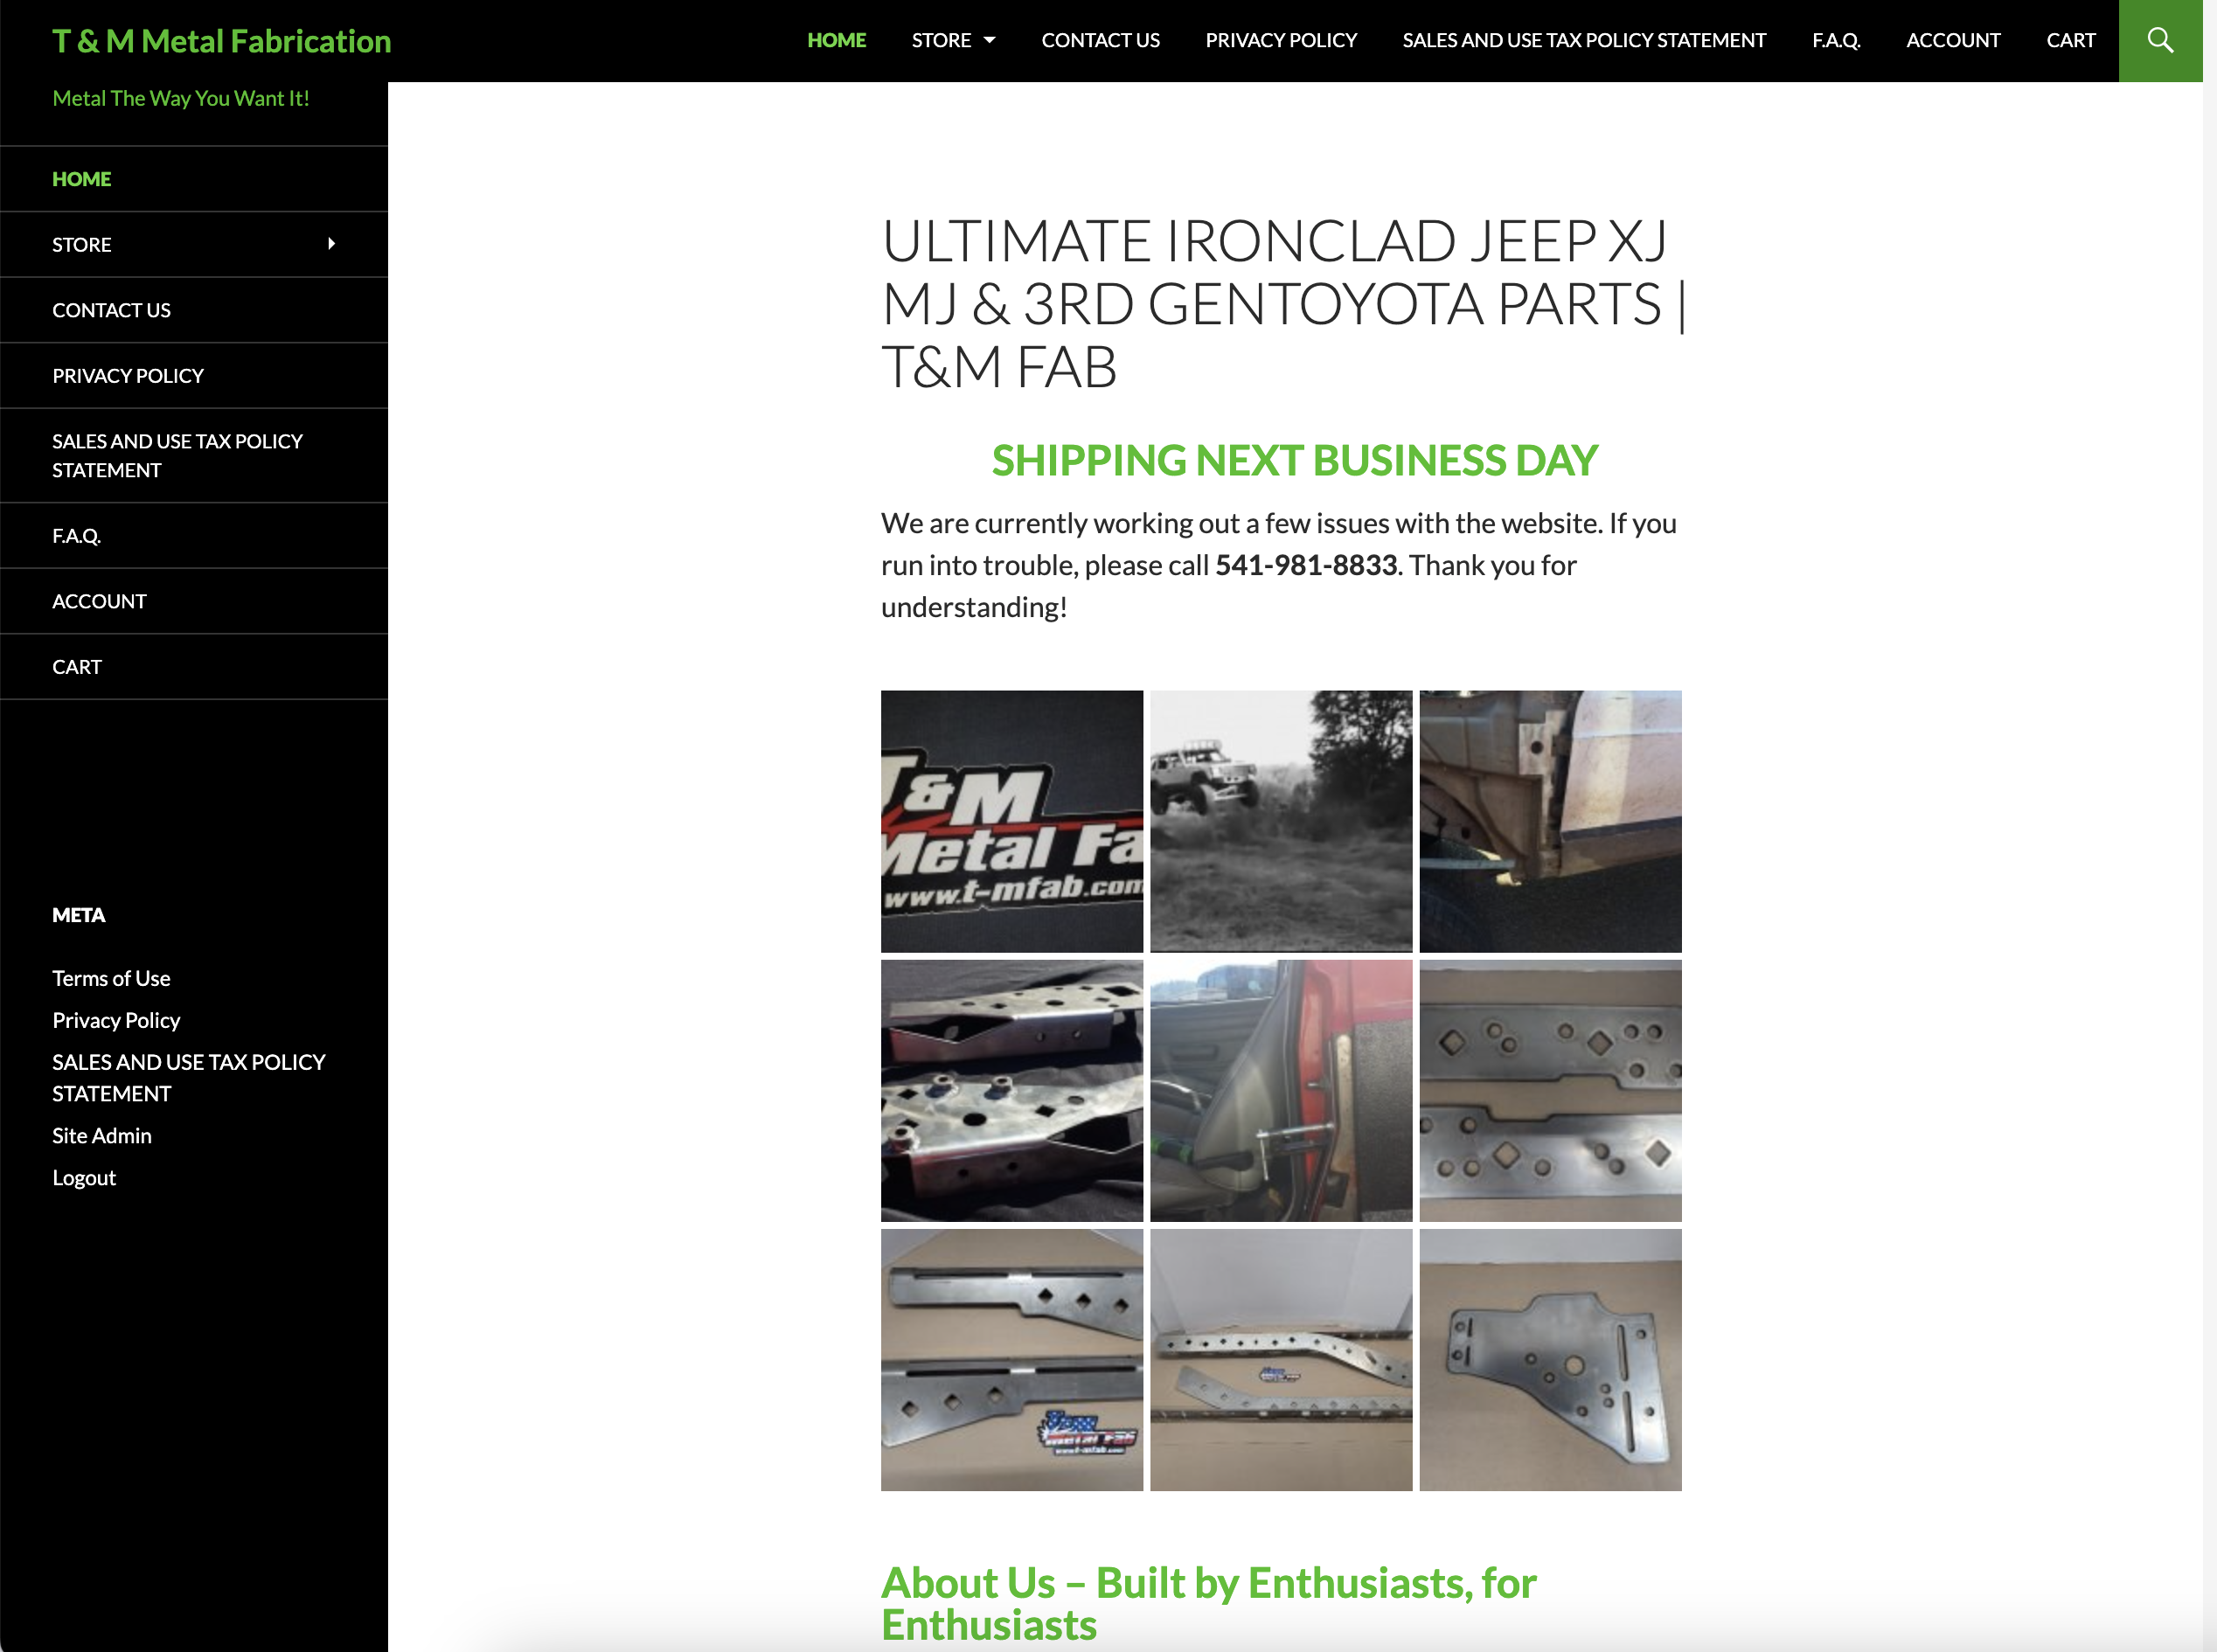Screen dimensions: 2217x1652
Task: Open the black-and-white jumping Jeep thumbnail
Action: coord(1281,821)
